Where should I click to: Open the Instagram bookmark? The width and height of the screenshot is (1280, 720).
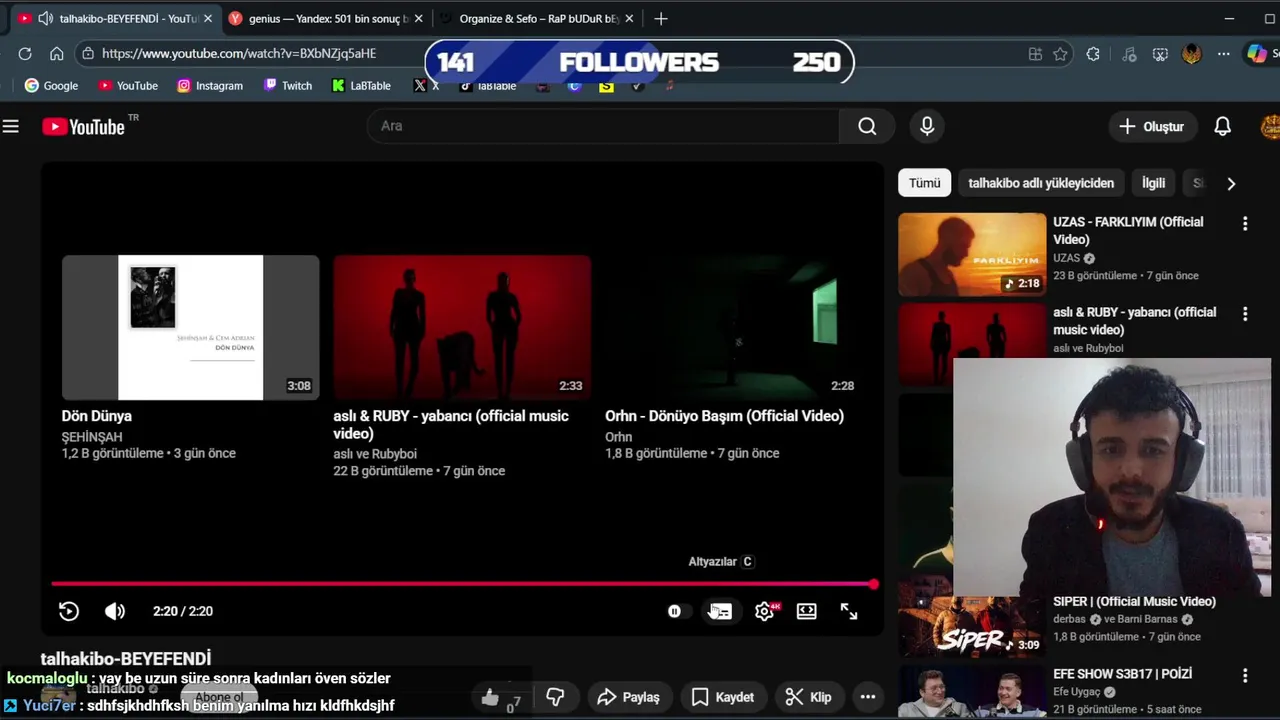tap(210, 86)
